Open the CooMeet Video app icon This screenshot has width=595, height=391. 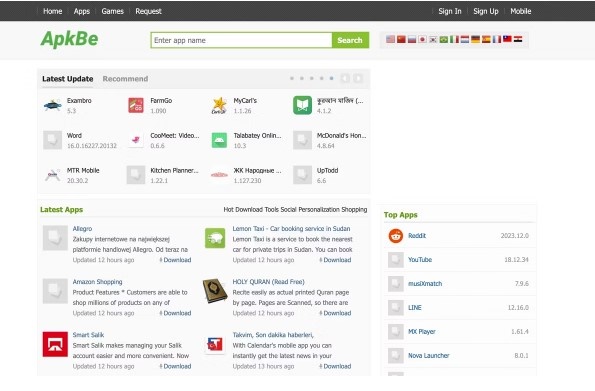pos(136,140)
